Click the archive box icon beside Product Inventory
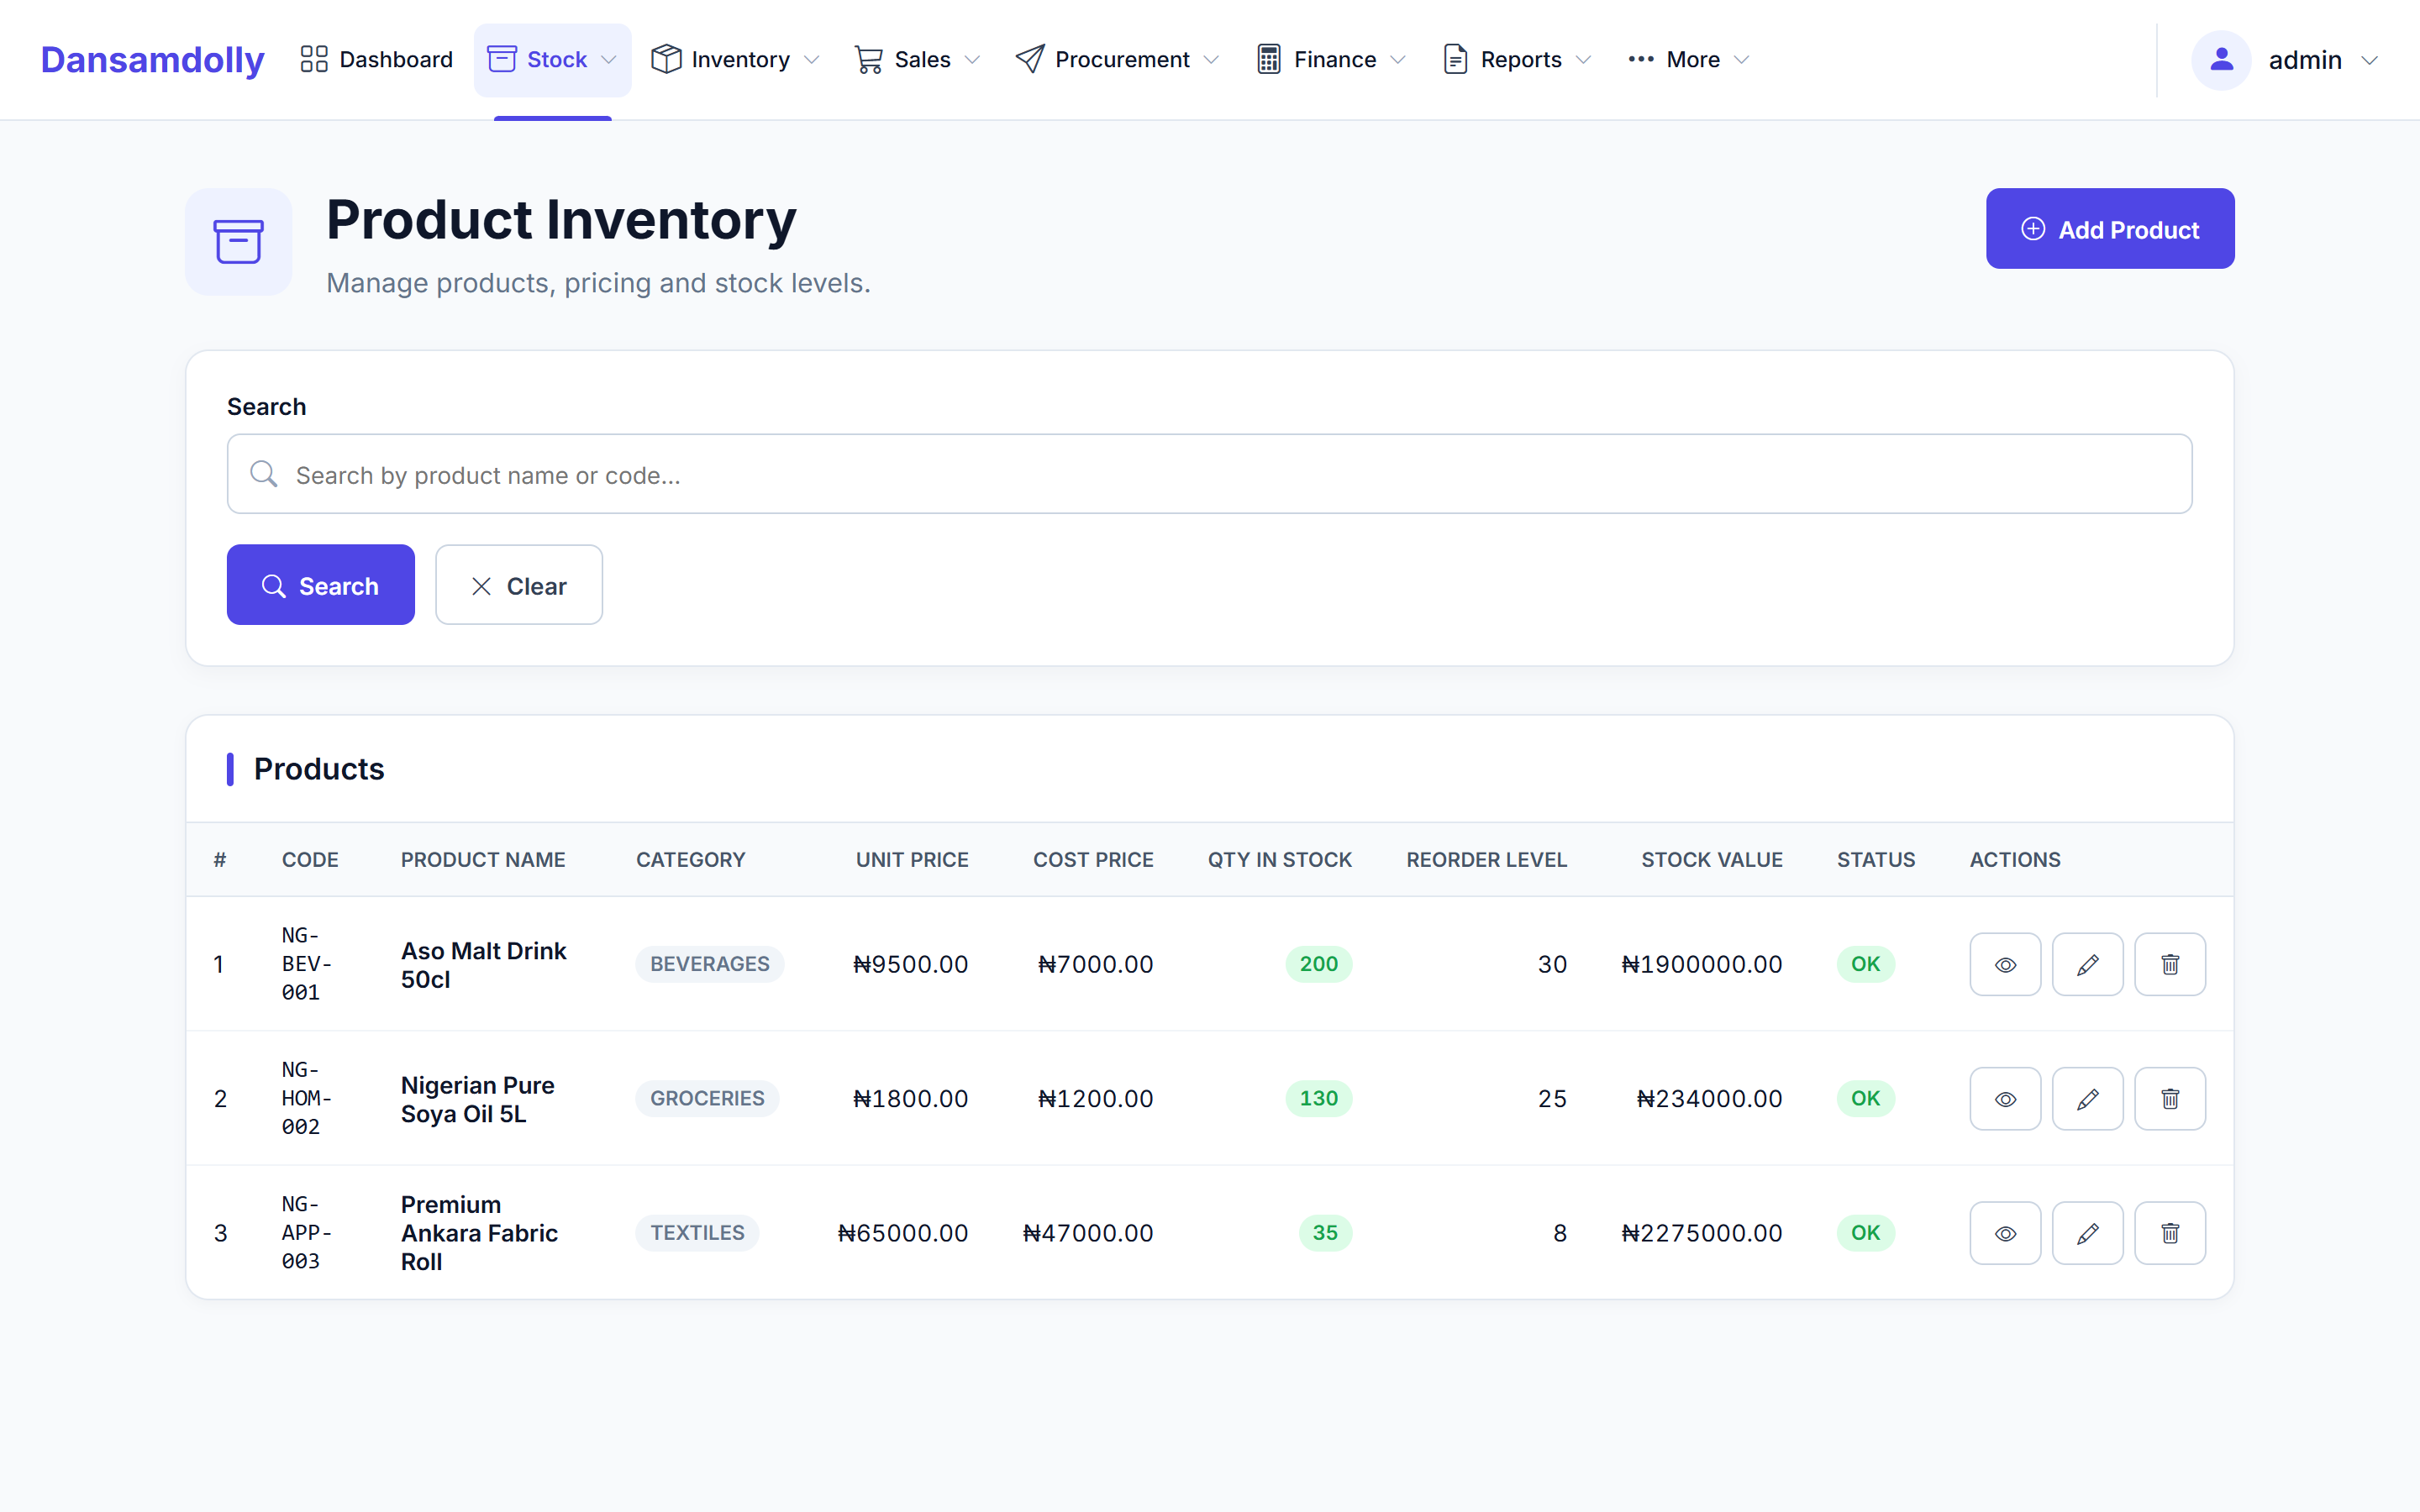 pos(238,242)
